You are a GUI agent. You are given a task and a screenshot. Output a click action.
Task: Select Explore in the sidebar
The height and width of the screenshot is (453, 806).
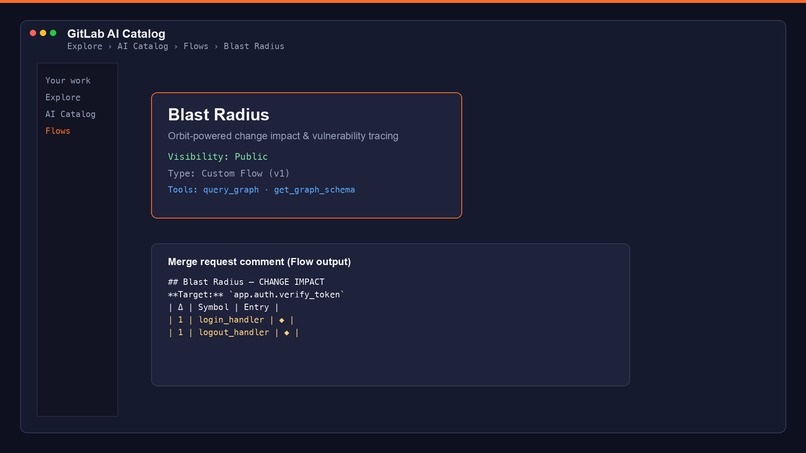point(63,97)
